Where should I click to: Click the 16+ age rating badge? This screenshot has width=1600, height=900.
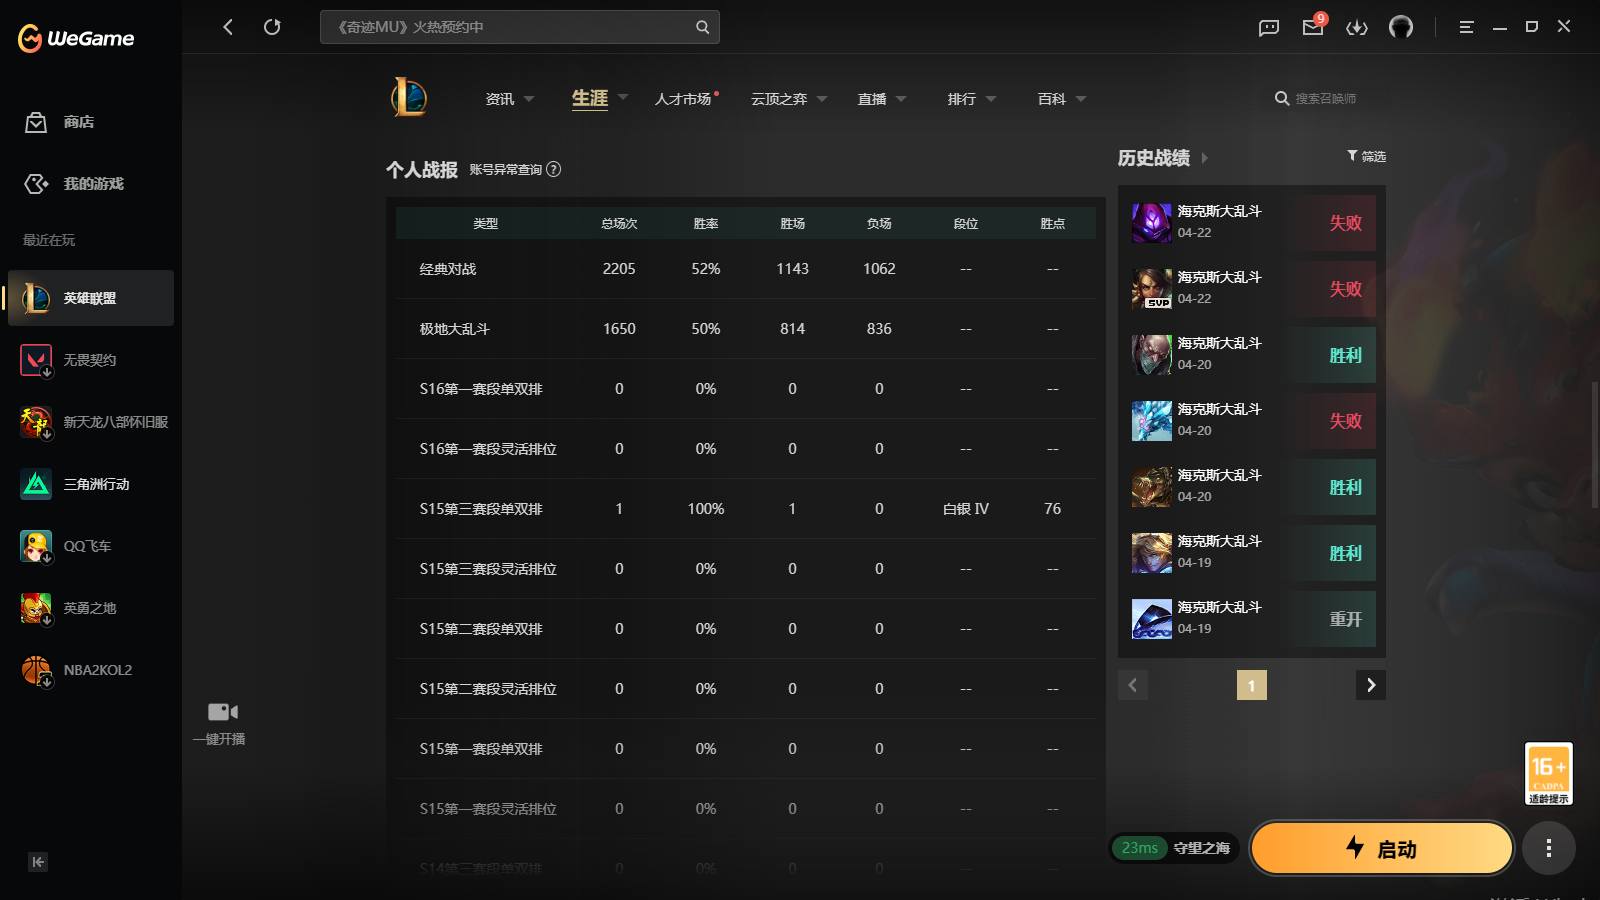1549,773
